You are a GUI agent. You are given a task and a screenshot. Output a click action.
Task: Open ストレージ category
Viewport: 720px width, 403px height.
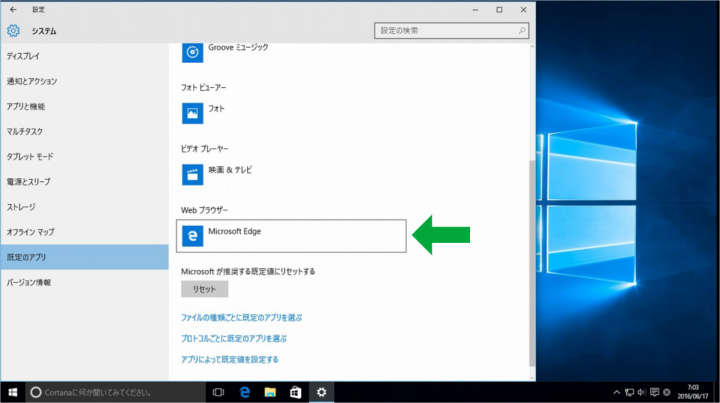pos(84,207)
